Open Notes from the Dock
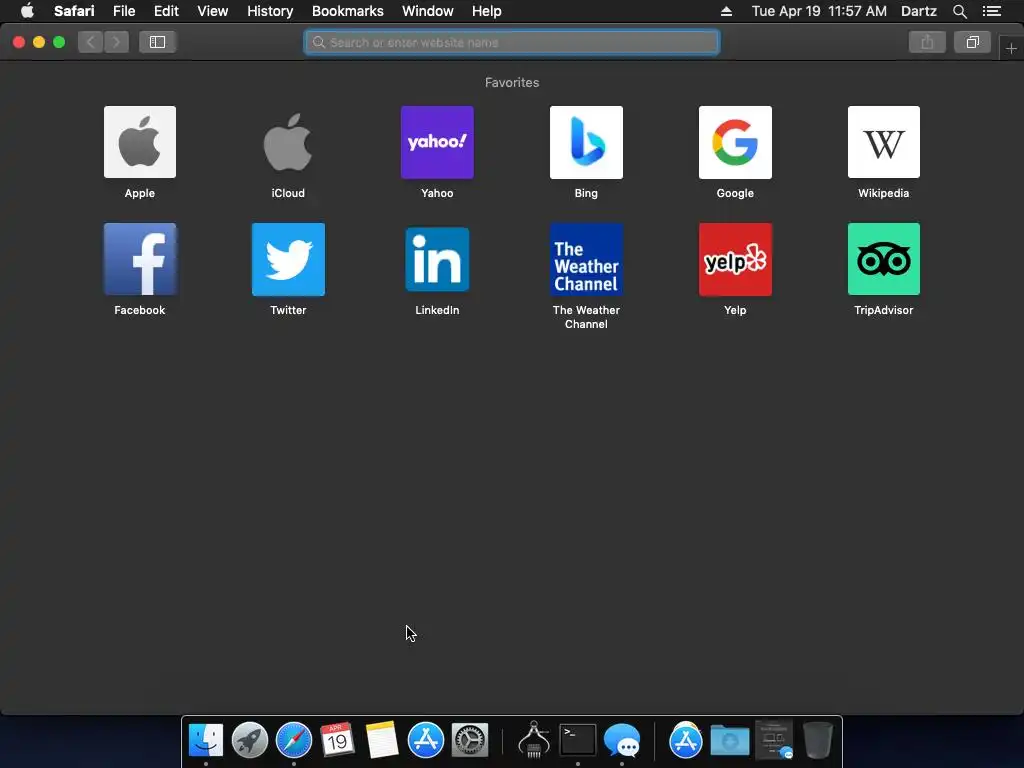This screenshot has width=1024, height=768. pyautogui.click(x=381, y=740)
